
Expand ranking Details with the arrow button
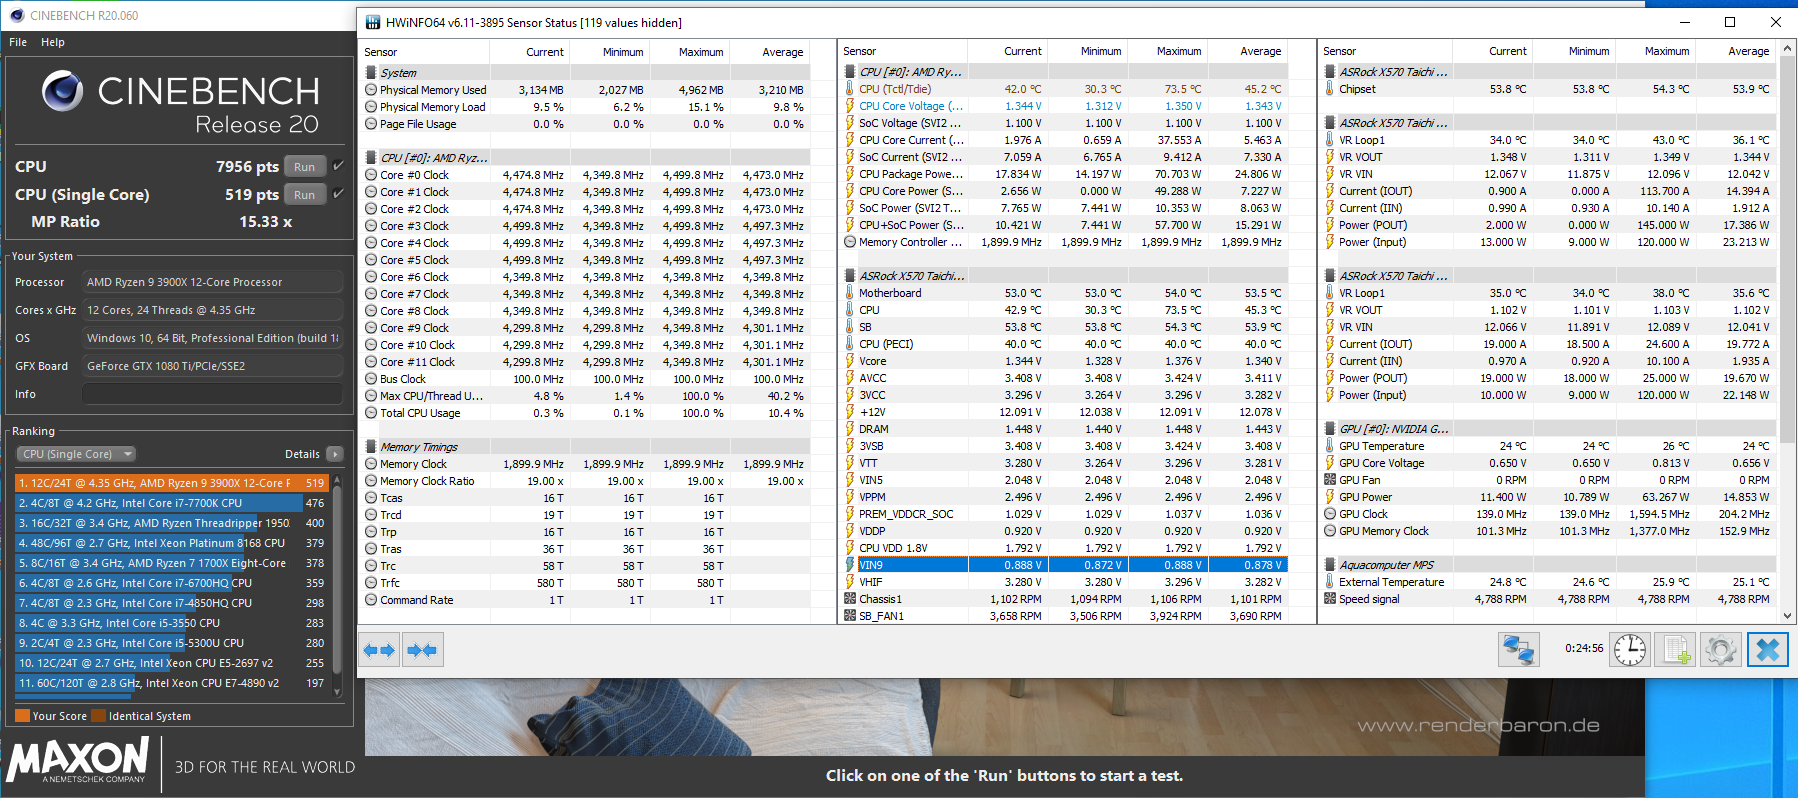pyautogui.click(x=335, y=454)
